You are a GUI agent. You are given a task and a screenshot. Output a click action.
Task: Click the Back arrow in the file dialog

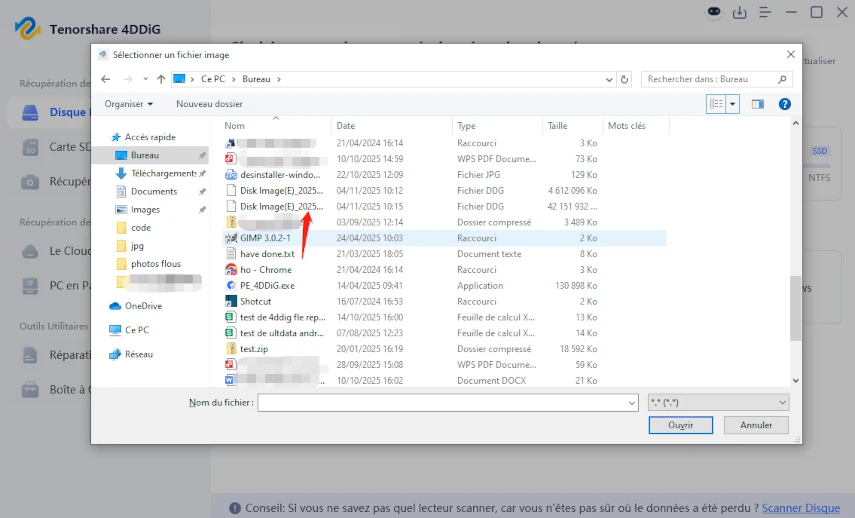[106, 79]
